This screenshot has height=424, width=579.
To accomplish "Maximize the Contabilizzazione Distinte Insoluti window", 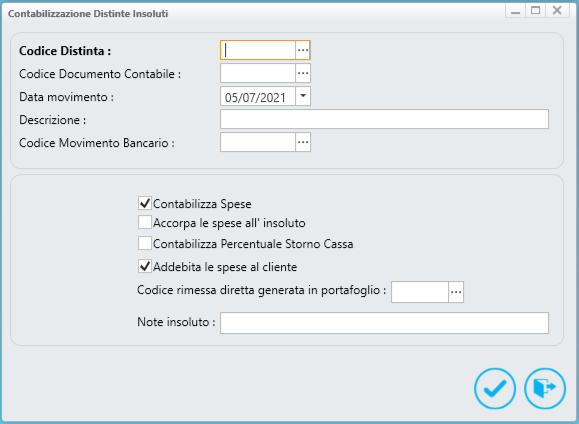I will (x=536, y=11).
